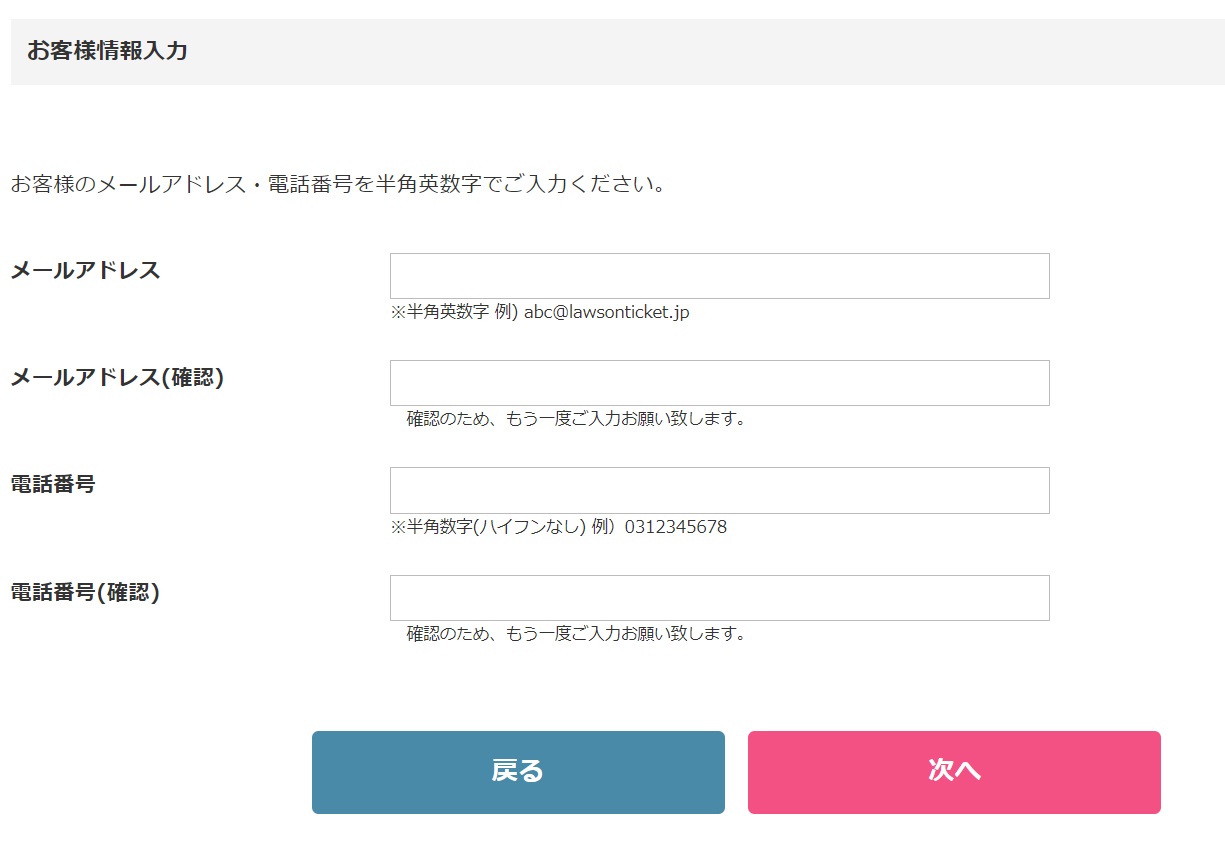Click the confirmation hint below the 電話番号(確認) field
1225x849 pixels.
pos(576,633)
